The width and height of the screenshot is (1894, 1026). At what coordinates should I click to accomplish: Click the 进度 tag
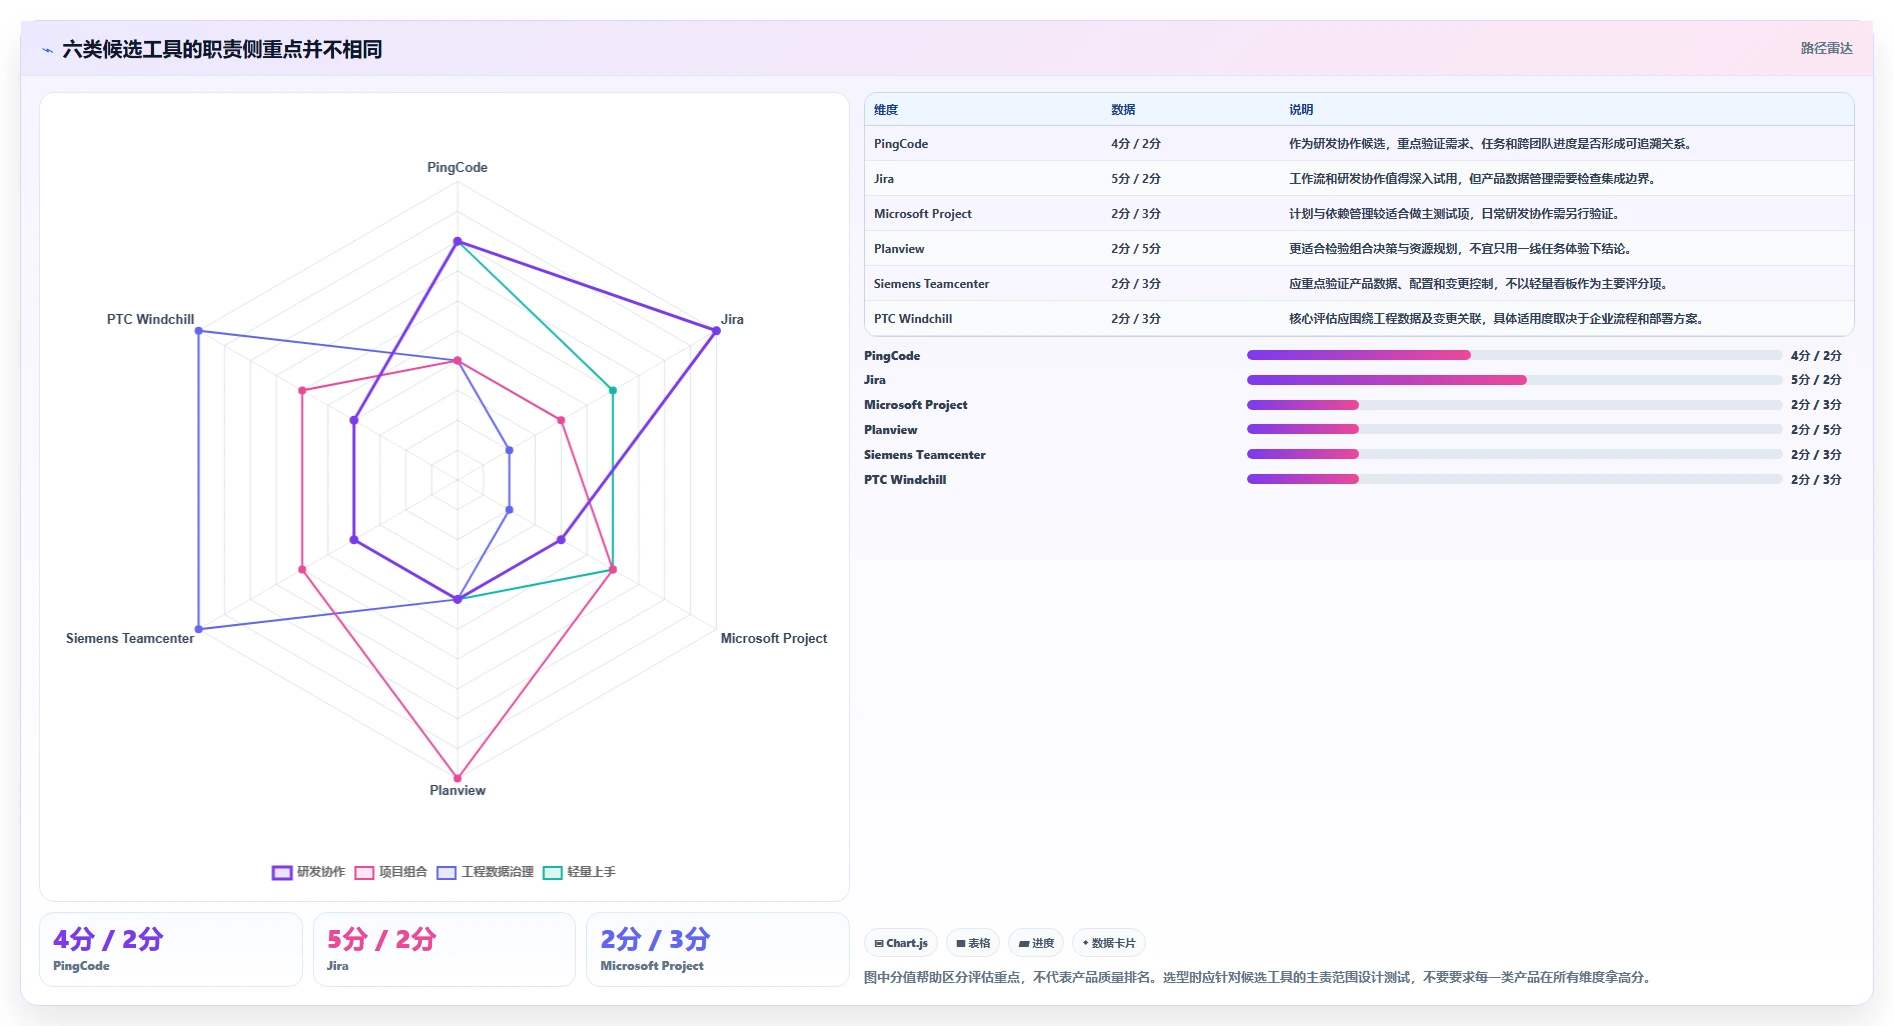click(1036, 943)
